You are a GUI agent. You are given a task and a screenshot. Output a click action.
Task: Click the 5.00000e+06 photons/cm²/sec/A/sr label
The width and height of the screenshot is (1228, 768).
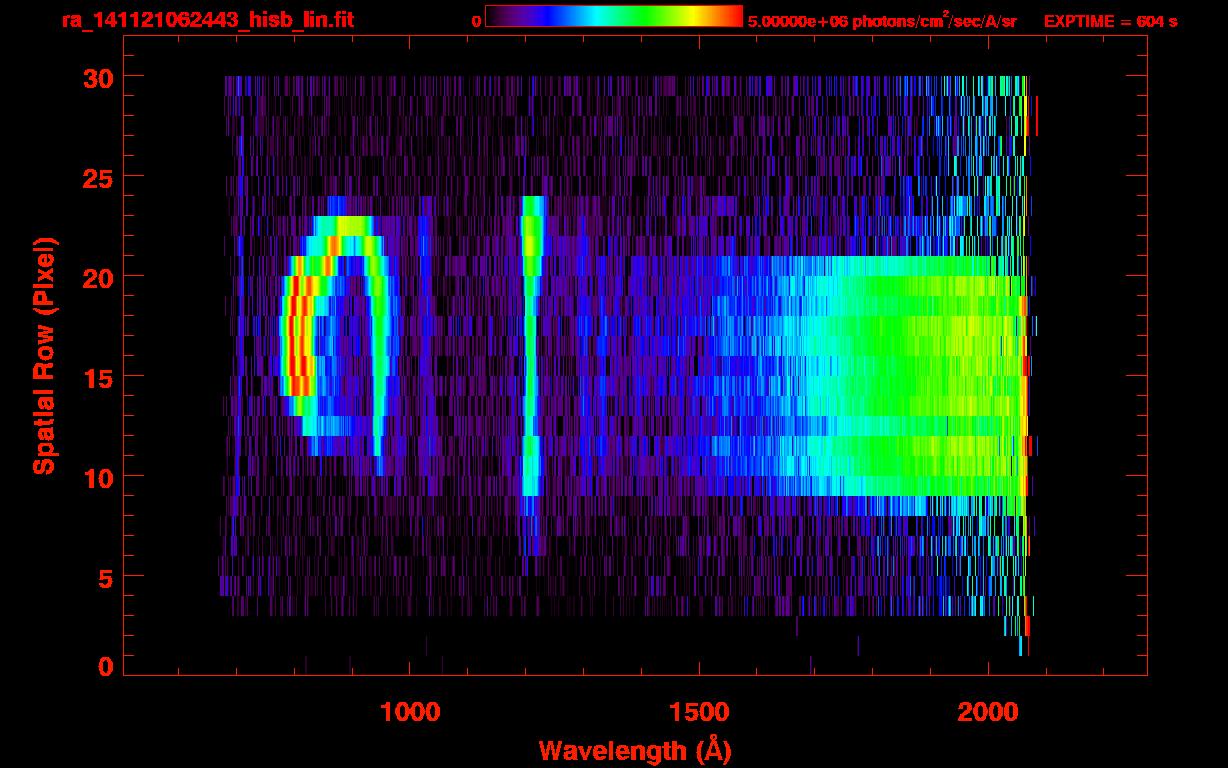[x=882, y=20]
